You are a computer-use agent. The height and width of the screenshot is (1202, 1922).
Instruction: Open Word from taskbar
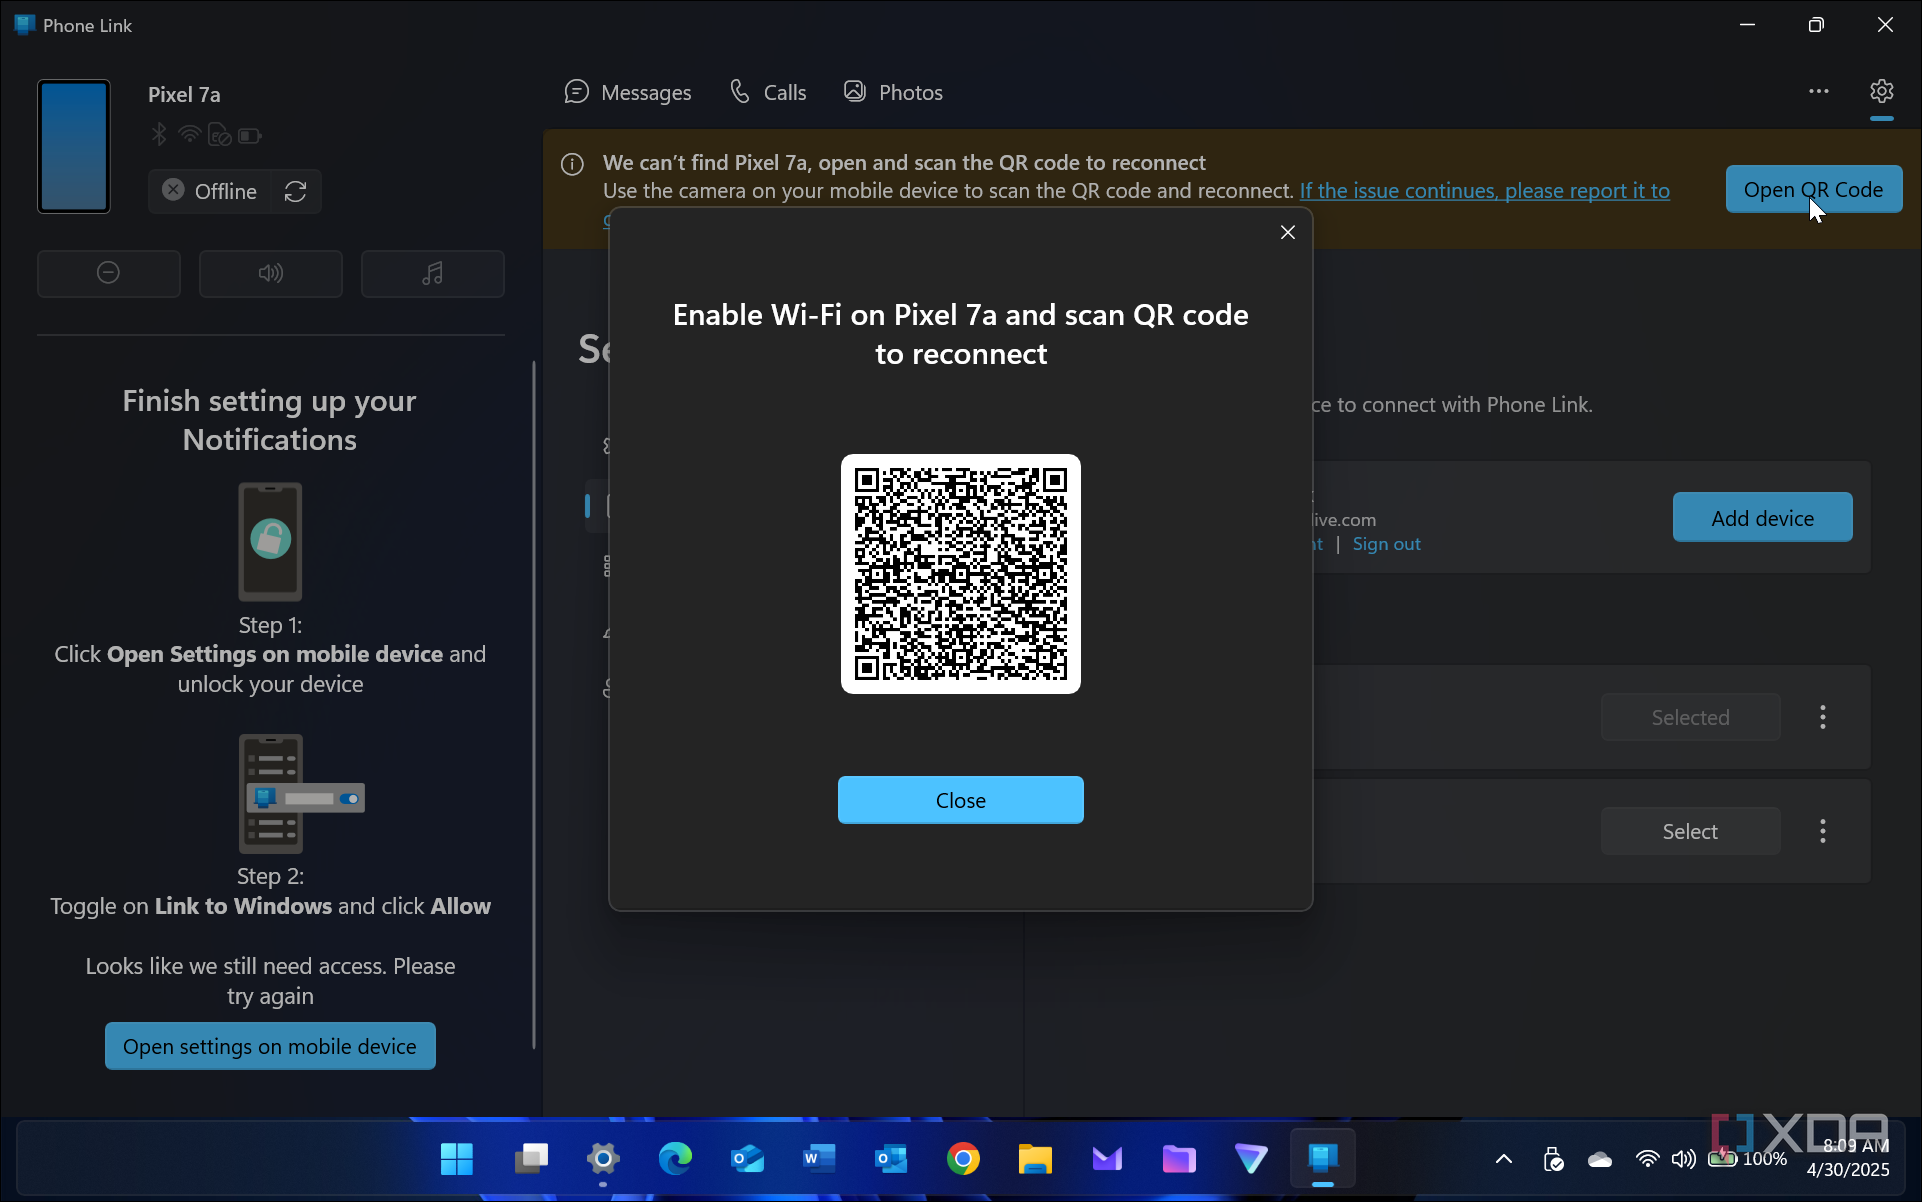[x=819, y=1159]
